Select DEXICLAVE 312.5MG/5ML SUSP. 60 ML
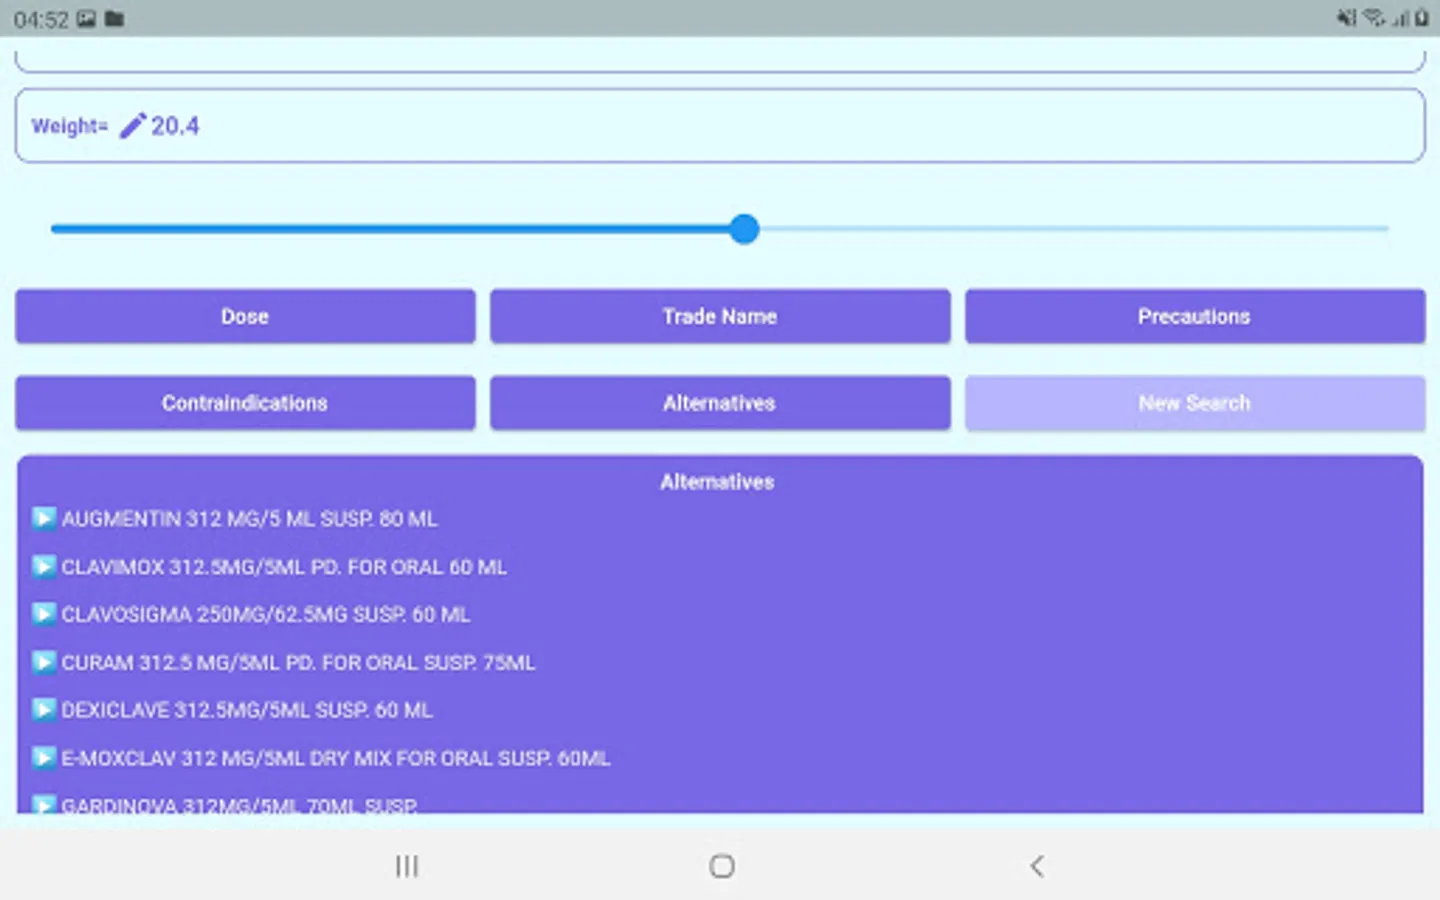The height and width of the screenshot is (900, 1440). pos(247,710)
